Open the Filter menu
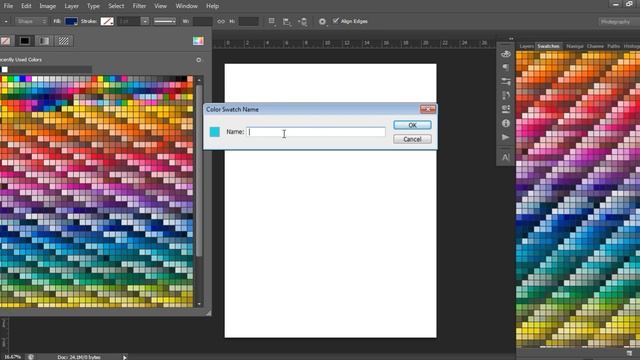The width and height of the screenshot is (640, 360). pyautogui.click(x=139, y=6)
